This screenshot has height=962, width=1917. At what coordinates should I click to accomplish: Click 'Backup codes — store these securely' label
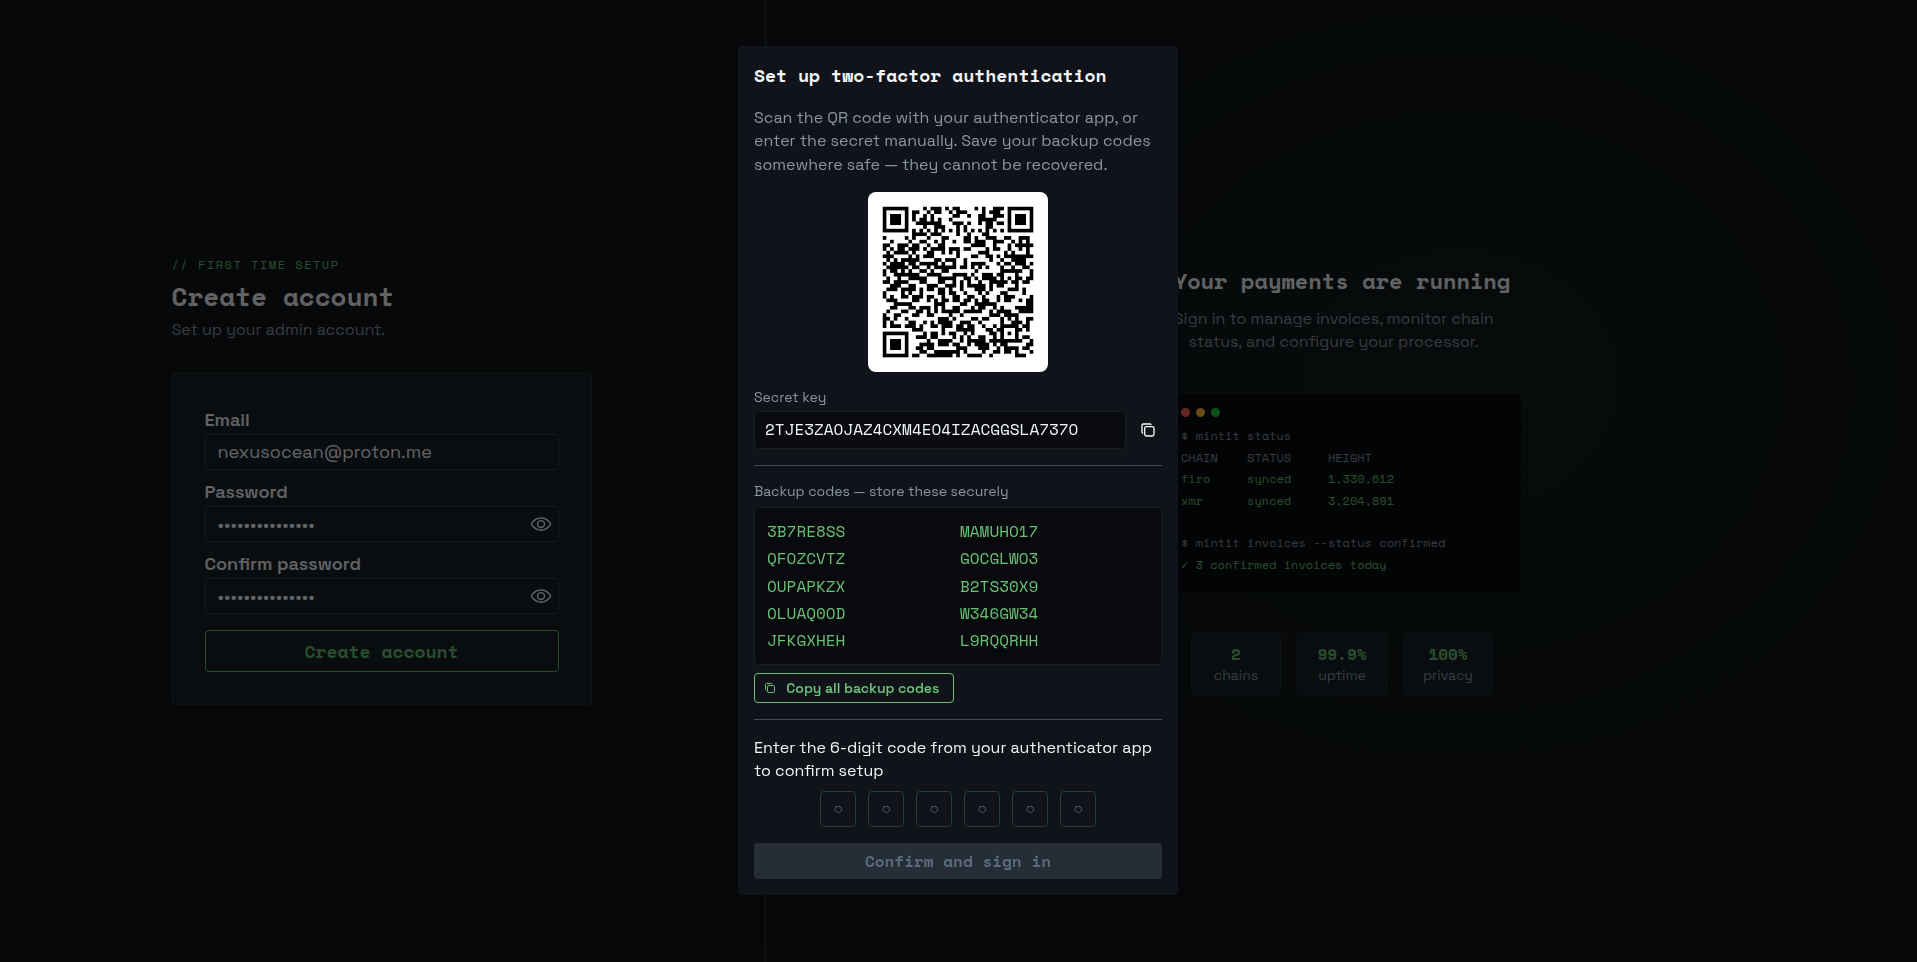pyautogui.click(x=881, y=491)
